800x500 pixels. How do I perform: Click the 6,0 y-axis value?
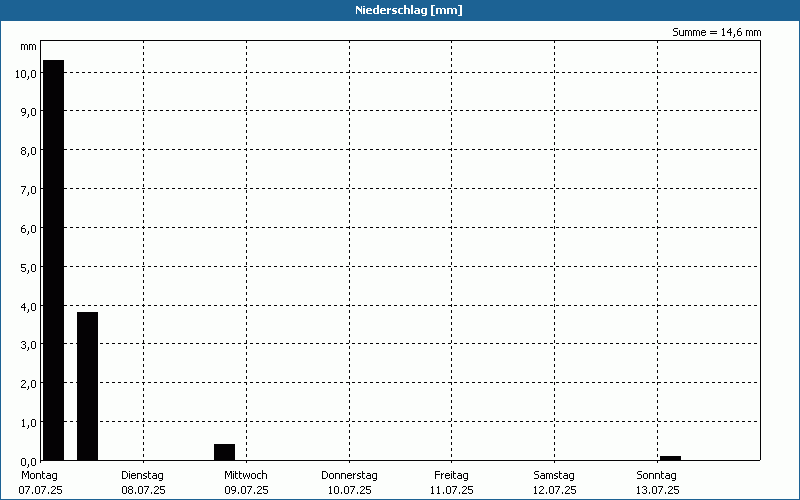click(x=29, y=229)
